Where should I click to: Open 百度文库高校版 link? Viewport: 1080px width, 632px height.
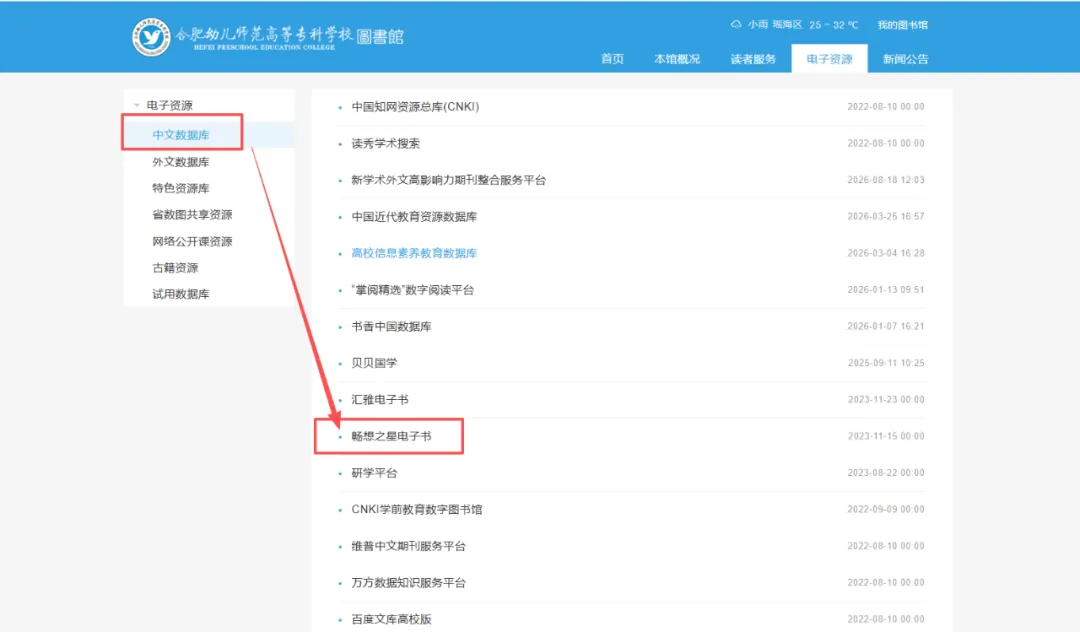coord(391,619)
